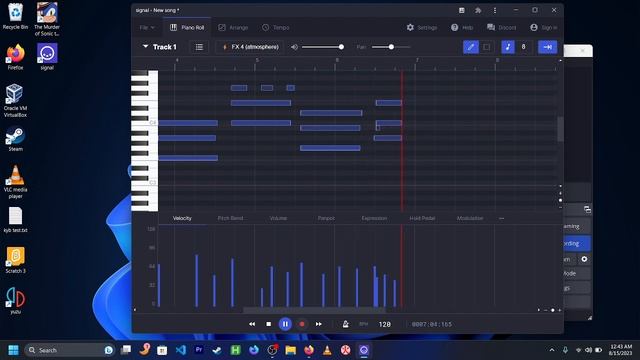The height and width of the screenshot is (360, 640).
Task: Select the long note at C4 row start
Action: tap(188, 123)
